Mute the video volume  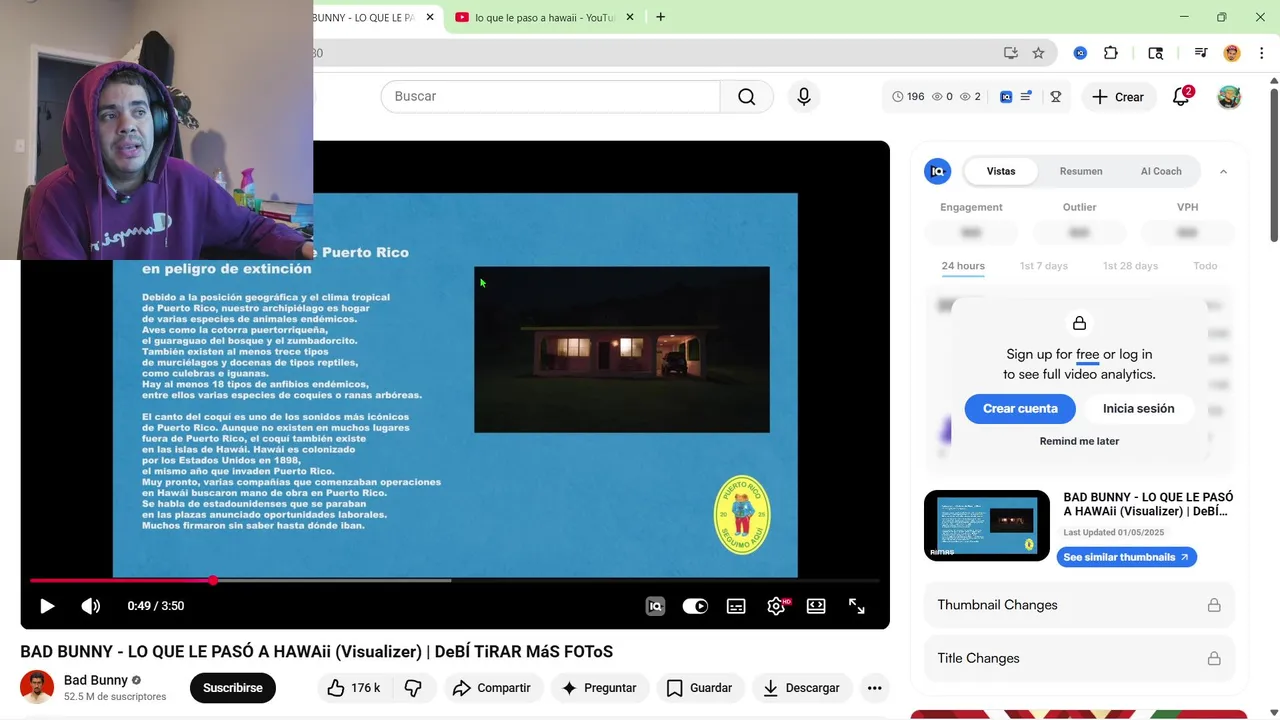[x=90, y=606]
